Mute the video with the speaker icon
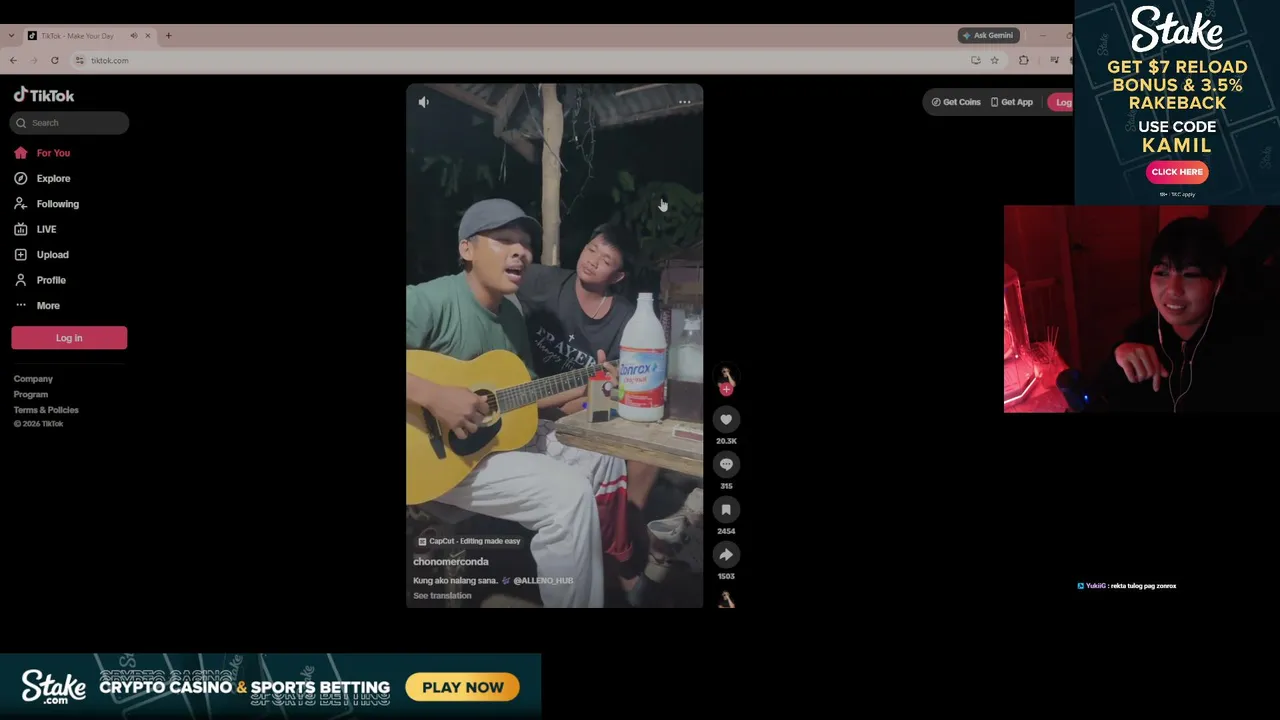 tap(424, 102)
